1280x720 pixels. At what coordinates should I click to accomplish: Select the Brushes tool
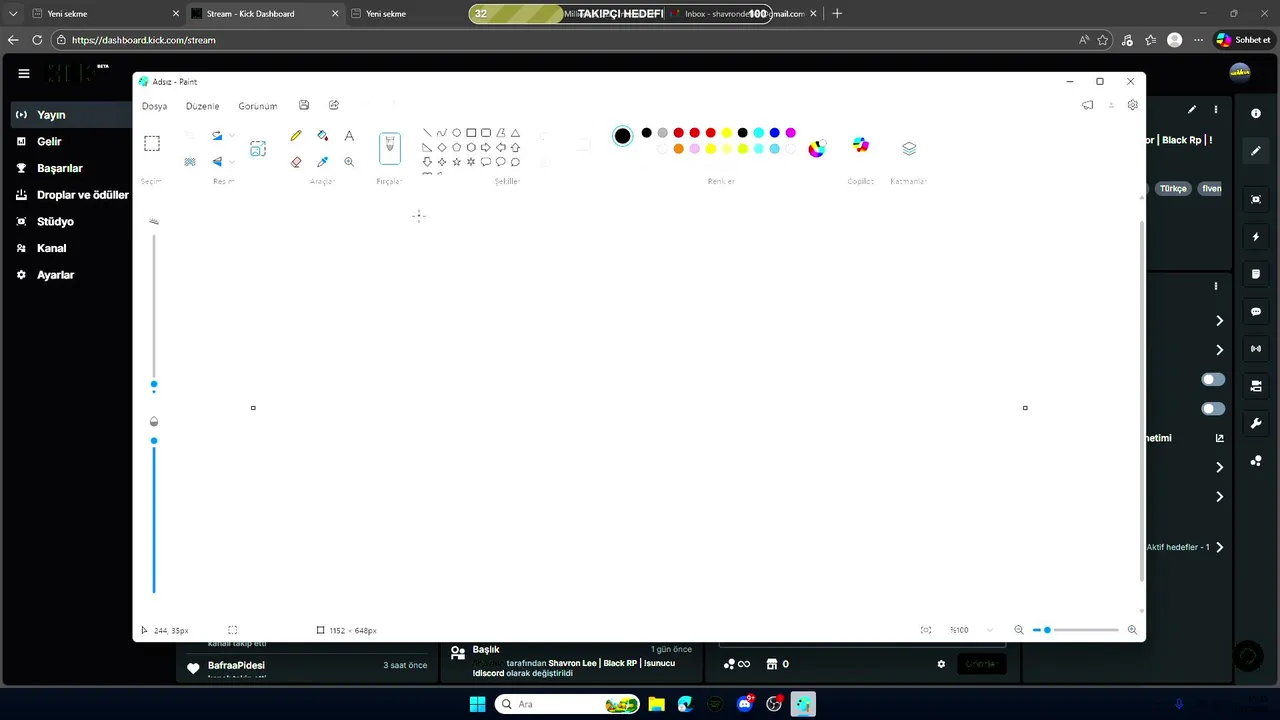coord(390,148)
